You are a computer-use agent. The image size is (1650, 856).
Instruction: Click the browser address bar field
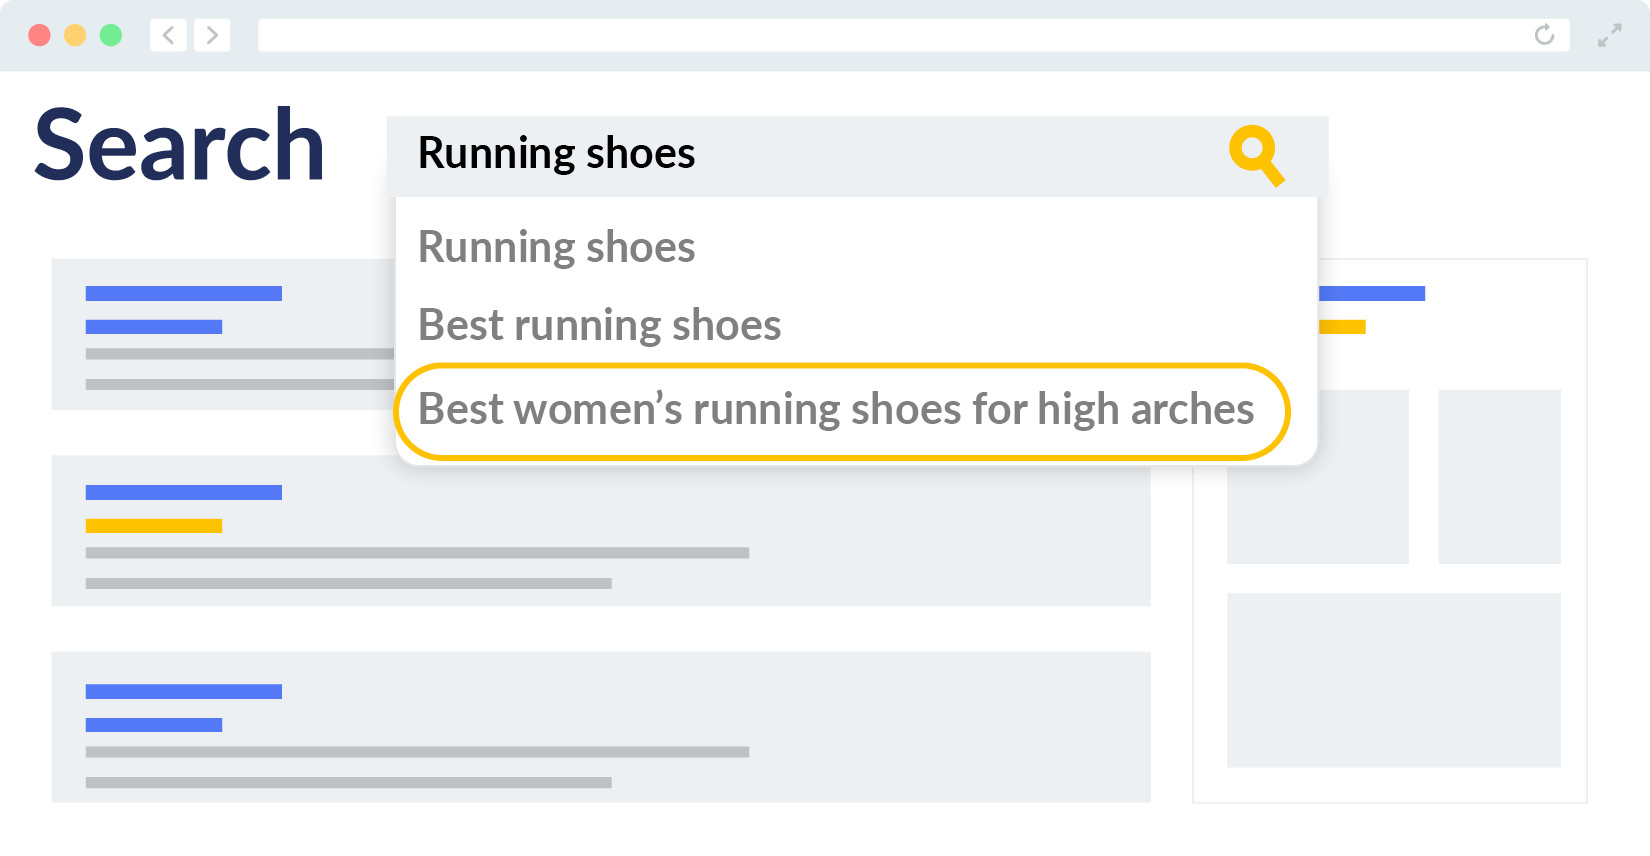tap(913, 35)
